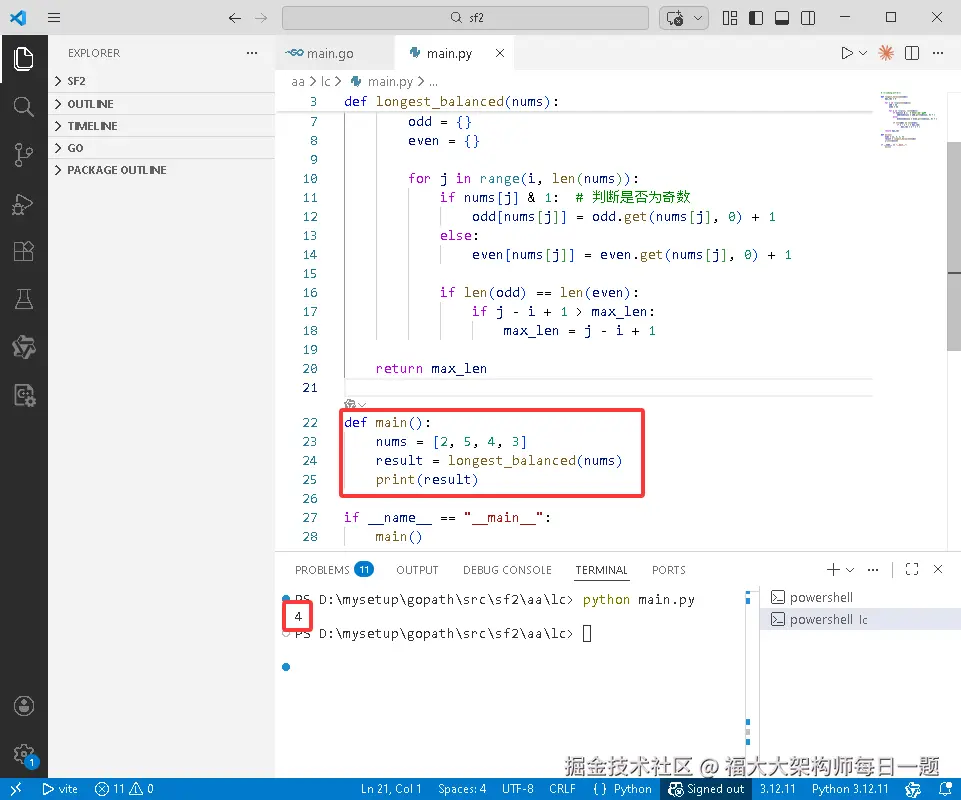Open the GitLens-style icon in activity bar
Viewport: 961px width, 800px height.
pyautogui.click(x=23, y=347)
